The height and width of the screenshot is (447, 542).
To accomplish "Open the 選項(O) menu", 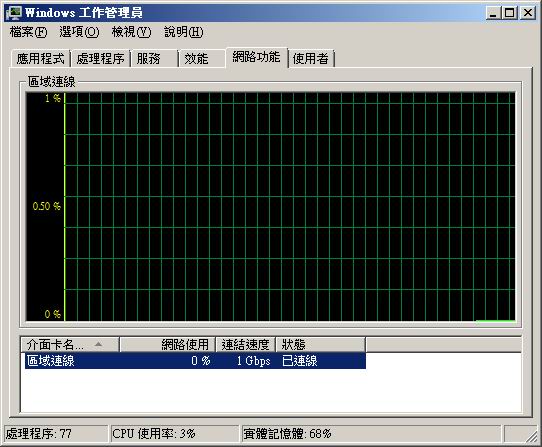I will [79, 32].
